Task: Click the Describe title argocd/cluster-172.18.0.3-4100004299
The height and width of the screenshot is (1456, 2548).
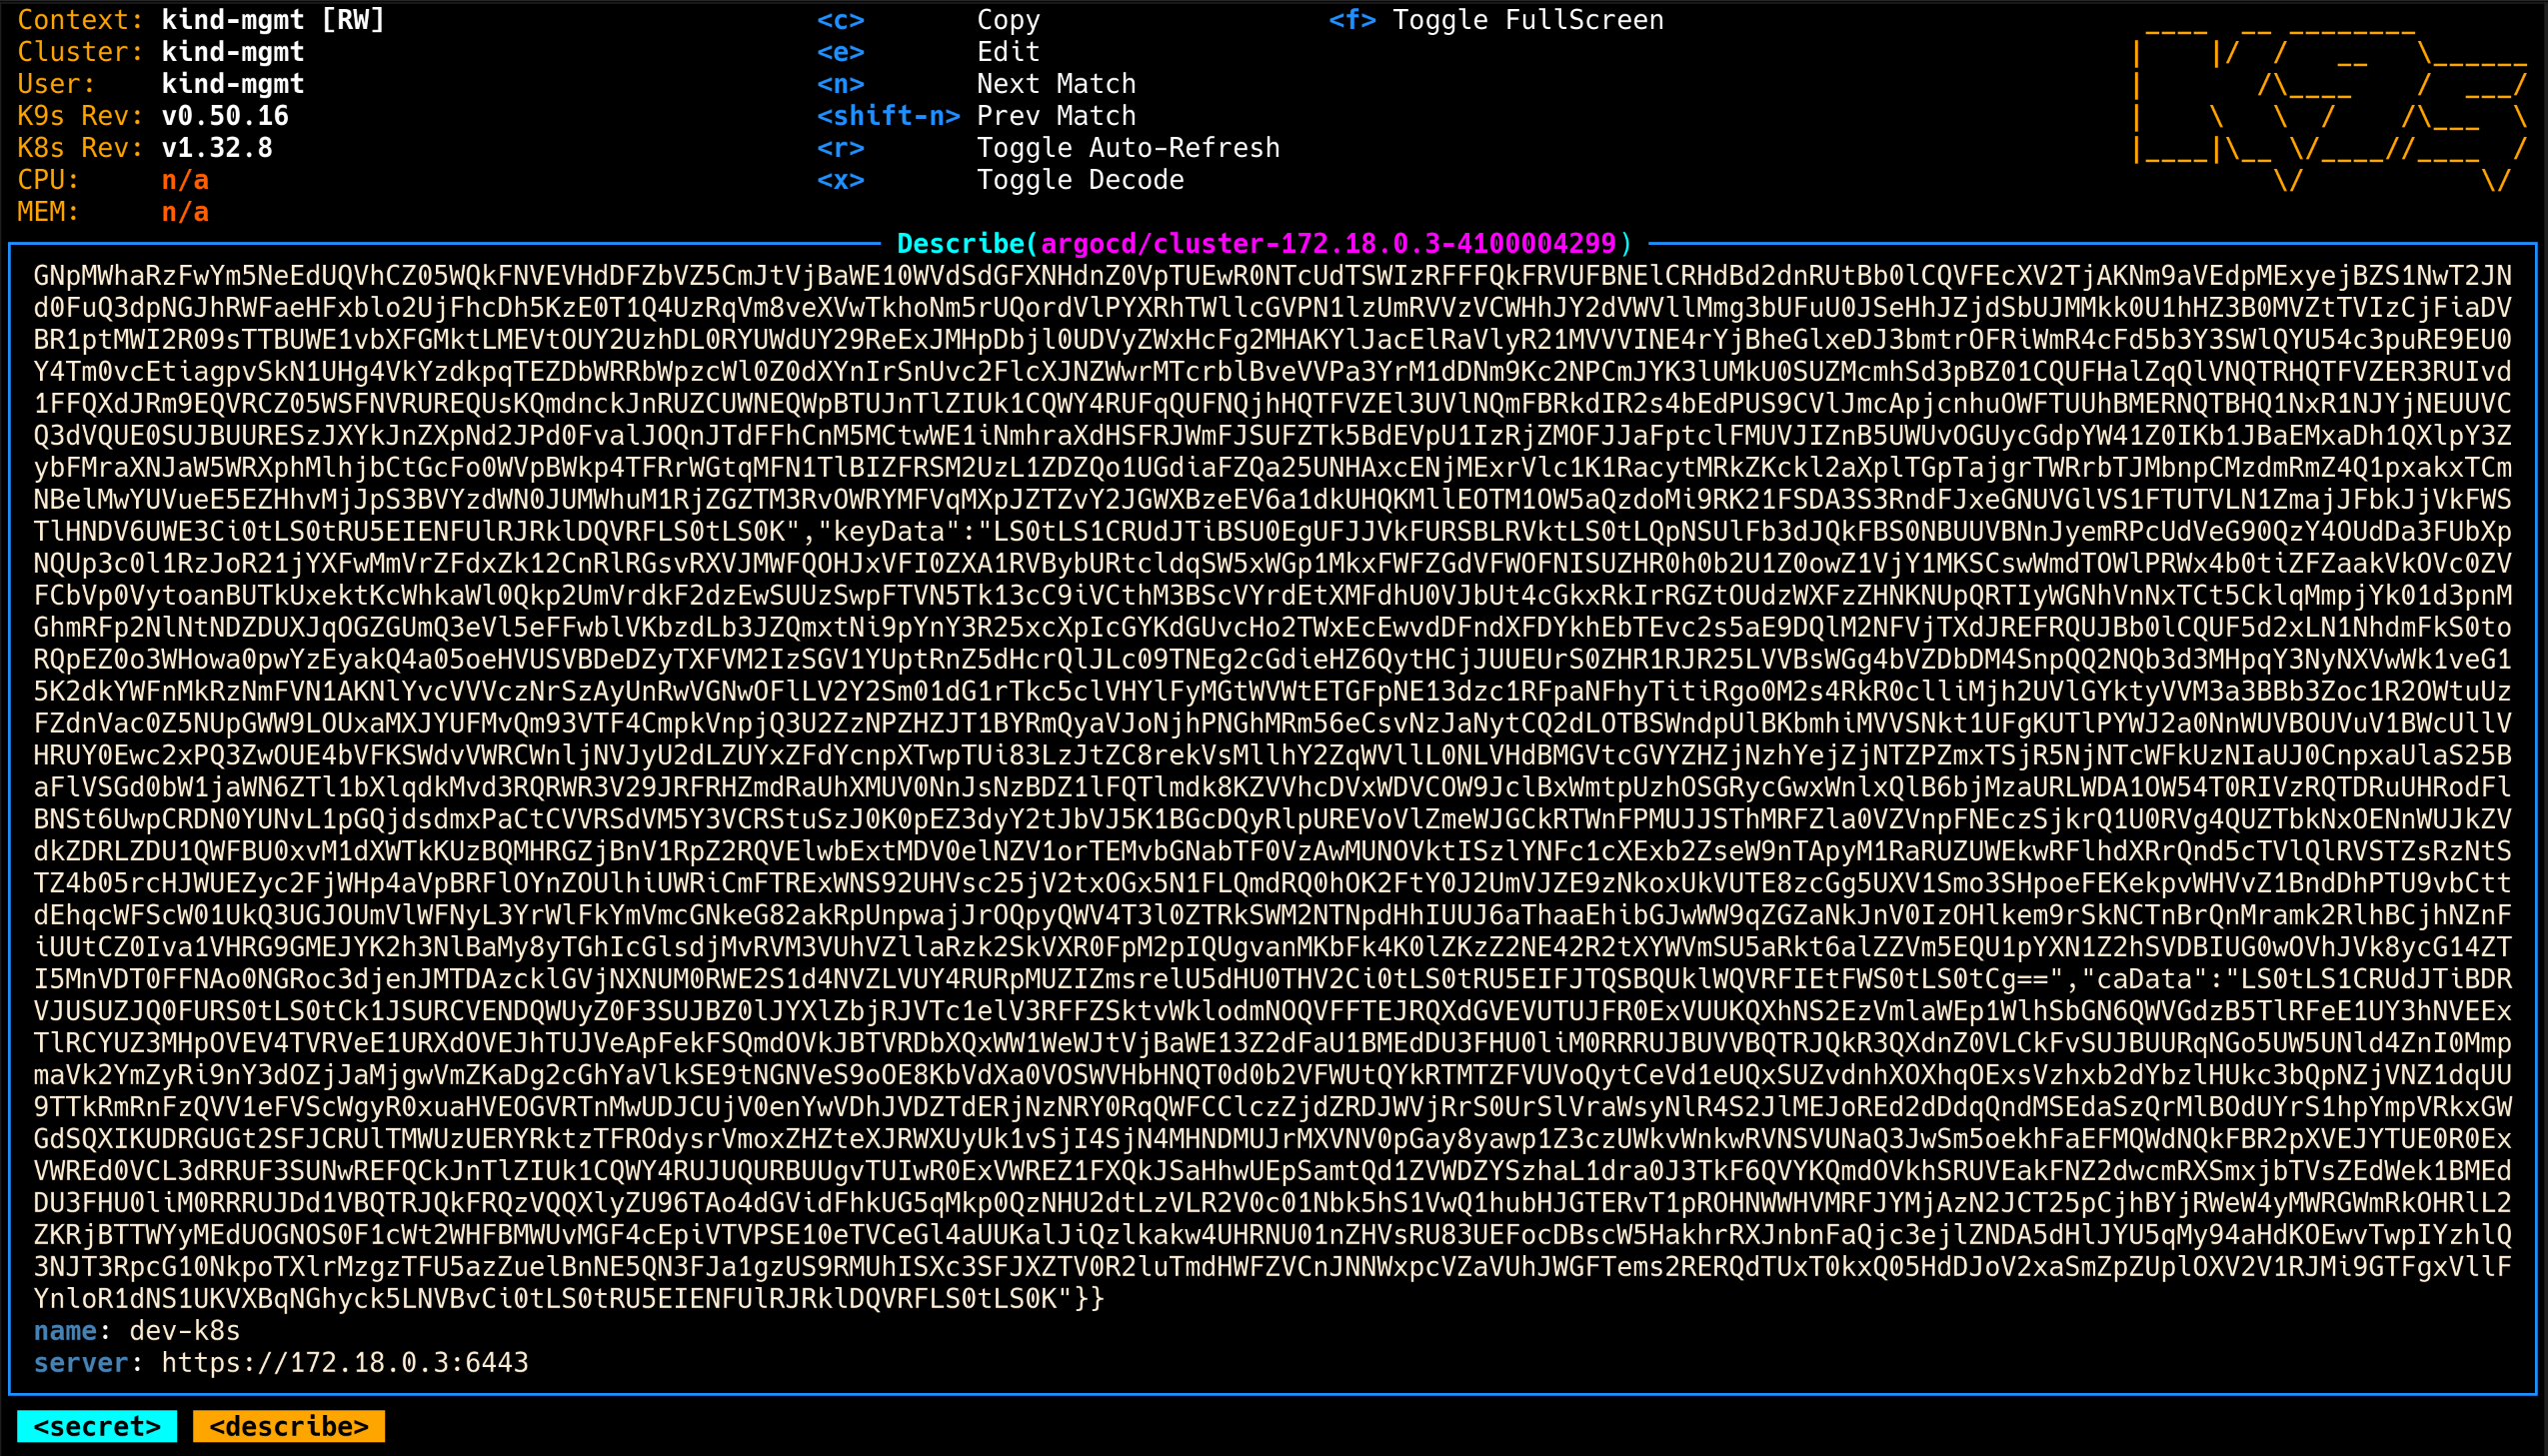Action: (1328, 243)
